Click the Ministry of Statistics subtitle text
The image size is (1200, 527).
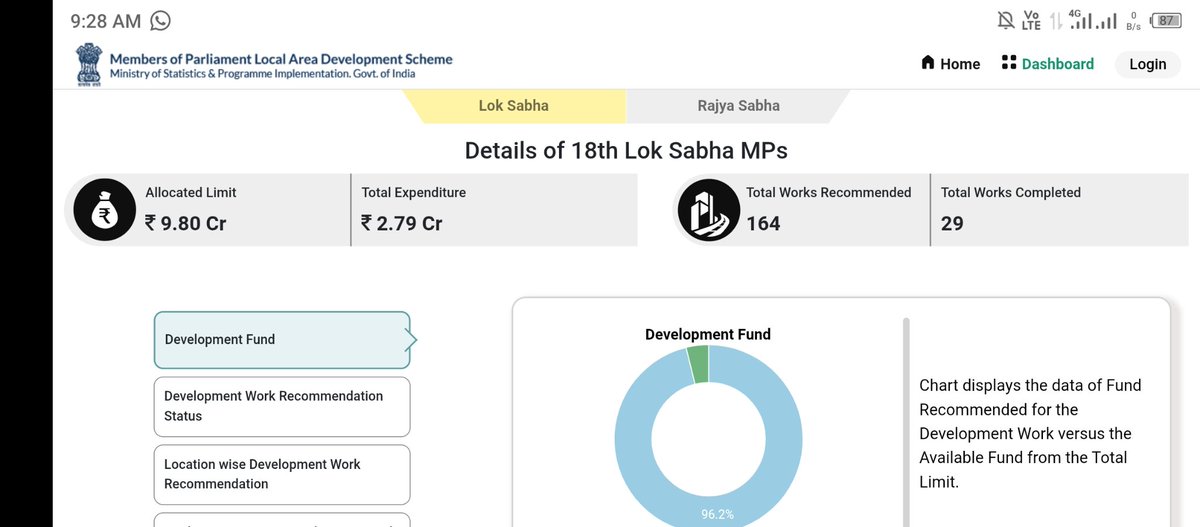click(x=262, y=74)
